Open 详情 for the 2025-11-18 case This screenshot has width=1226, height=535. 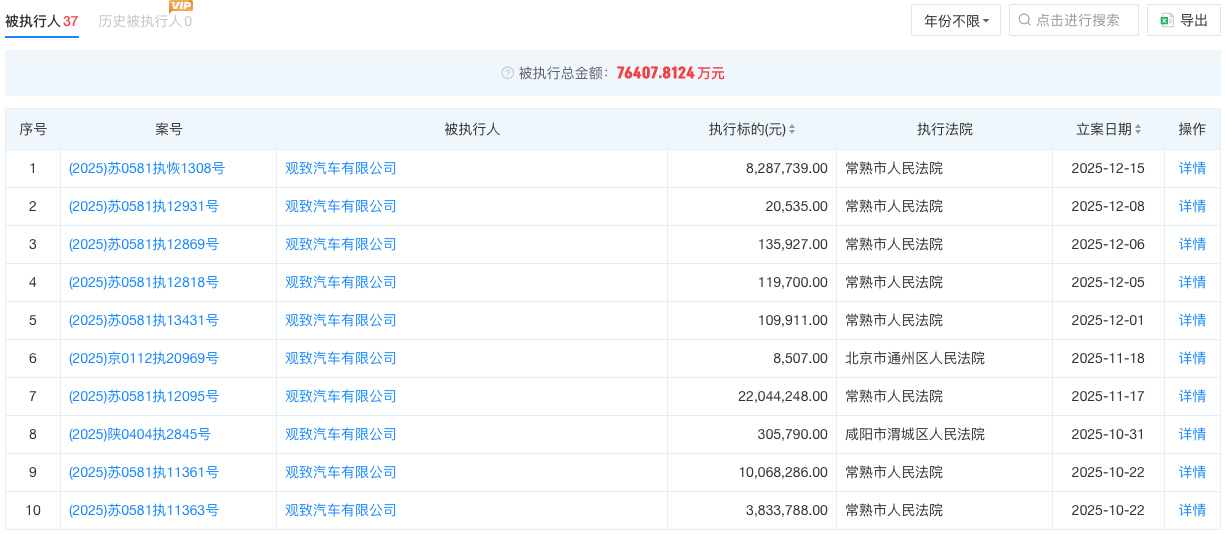pos(1192,358)
